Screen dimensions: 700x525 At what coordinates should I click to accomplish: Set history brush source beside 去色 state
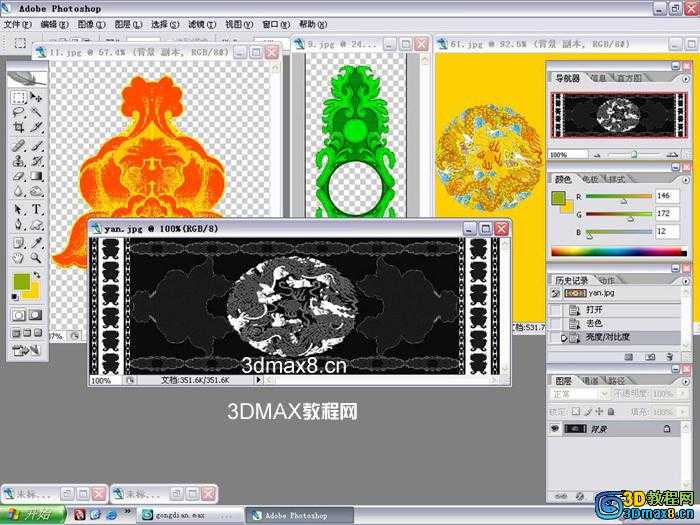click(x=555, y=323)
